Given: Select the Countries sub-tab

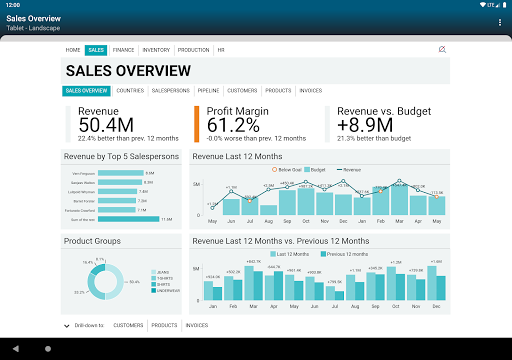Looking at the screenshot, I should 130,91.
